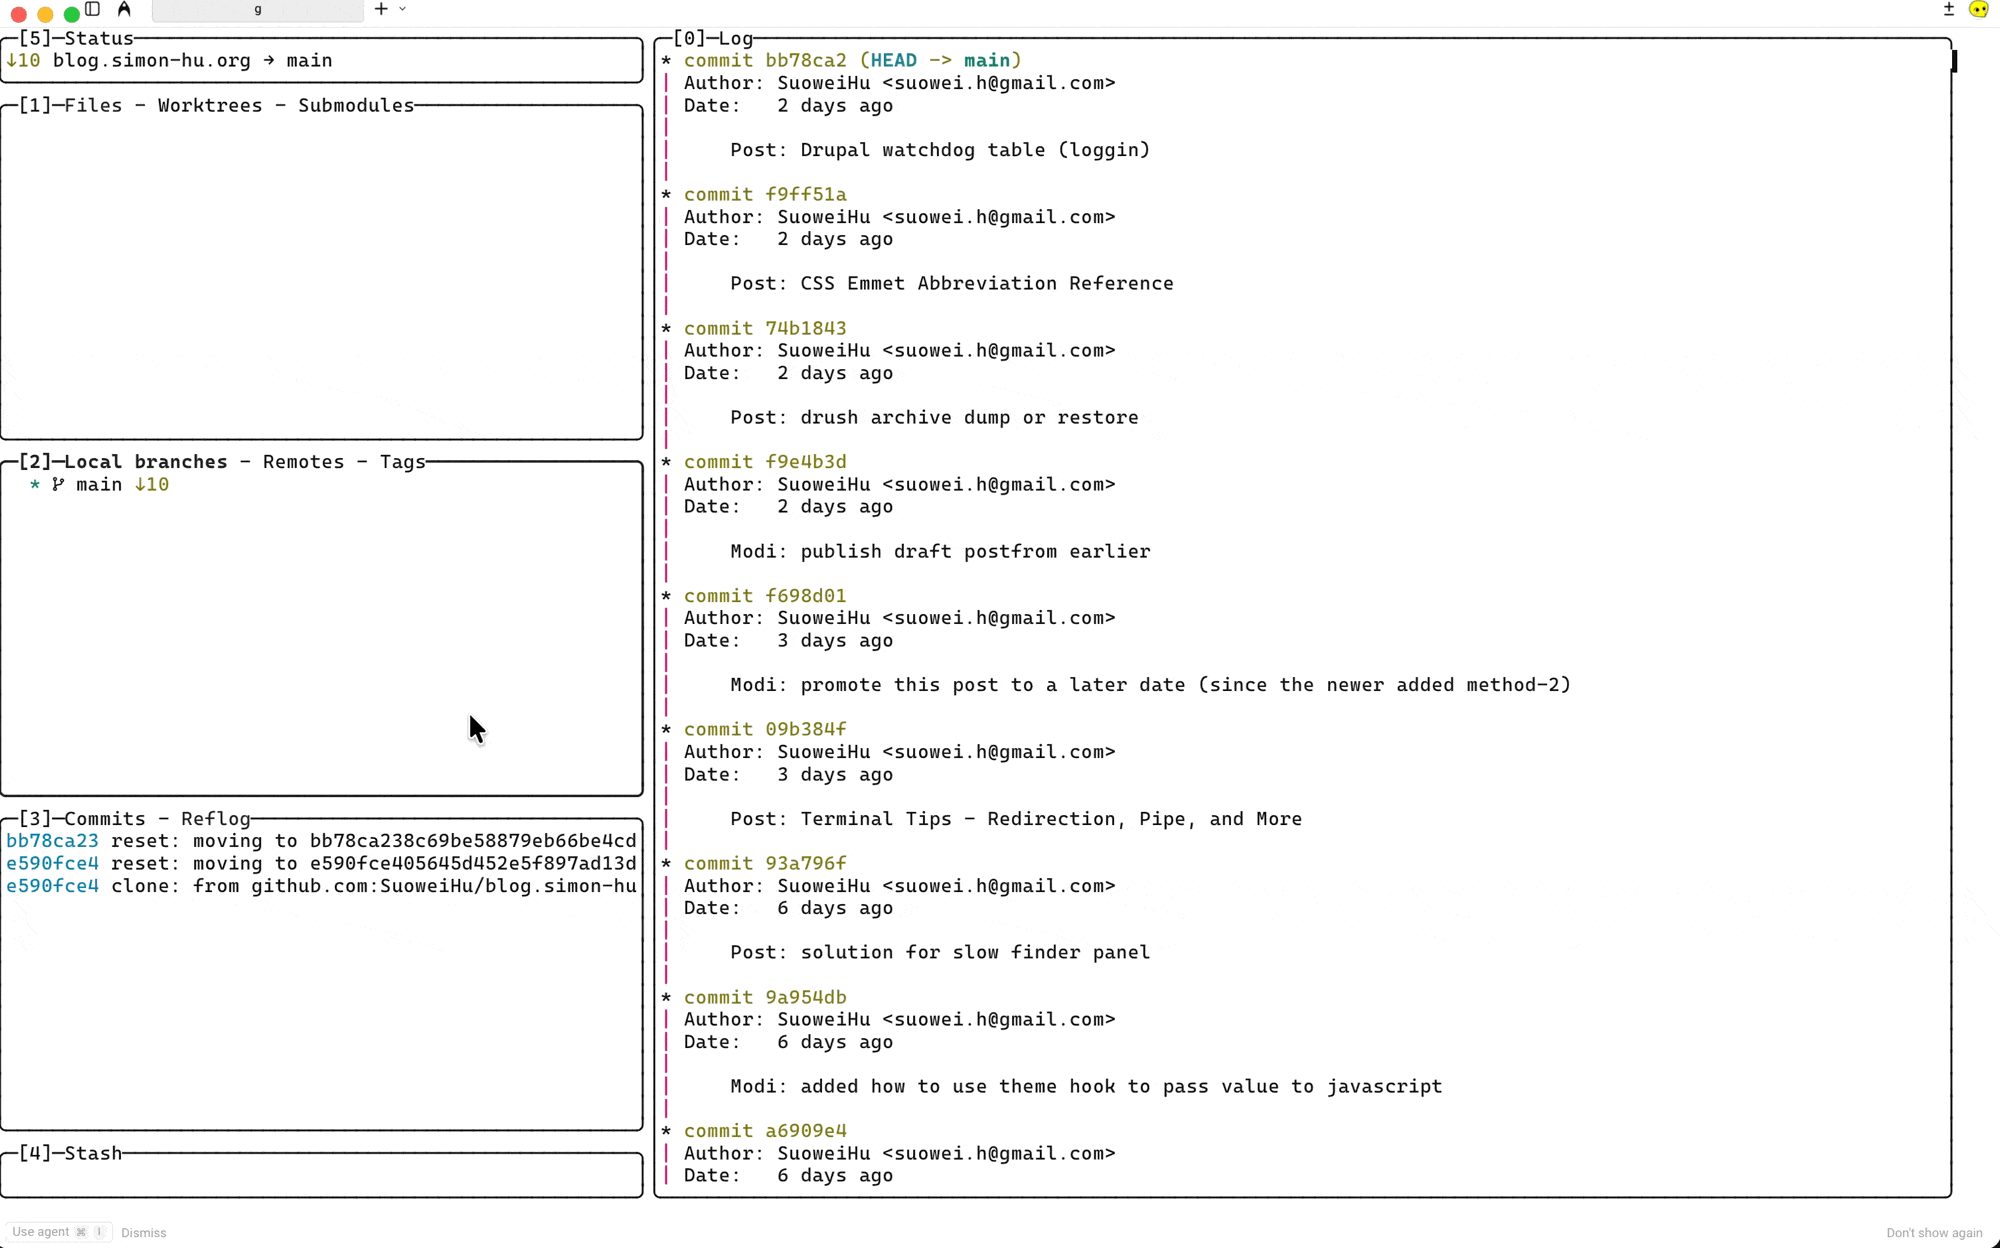This screenshot has height=1248, width=2000.
Task: Switch to the Worktrees tab
Action: tap(210, 106)
